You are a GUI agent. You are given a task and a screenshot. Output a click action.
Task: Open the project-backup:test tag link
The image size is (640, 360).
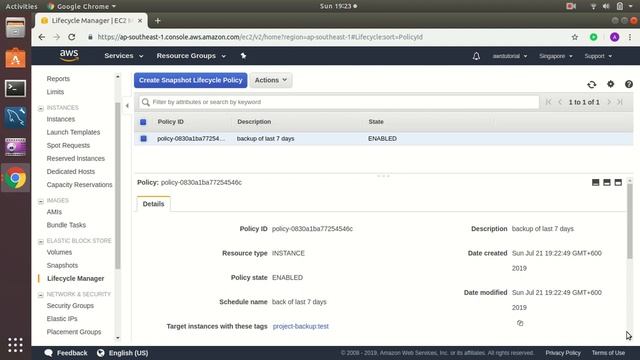300,326
